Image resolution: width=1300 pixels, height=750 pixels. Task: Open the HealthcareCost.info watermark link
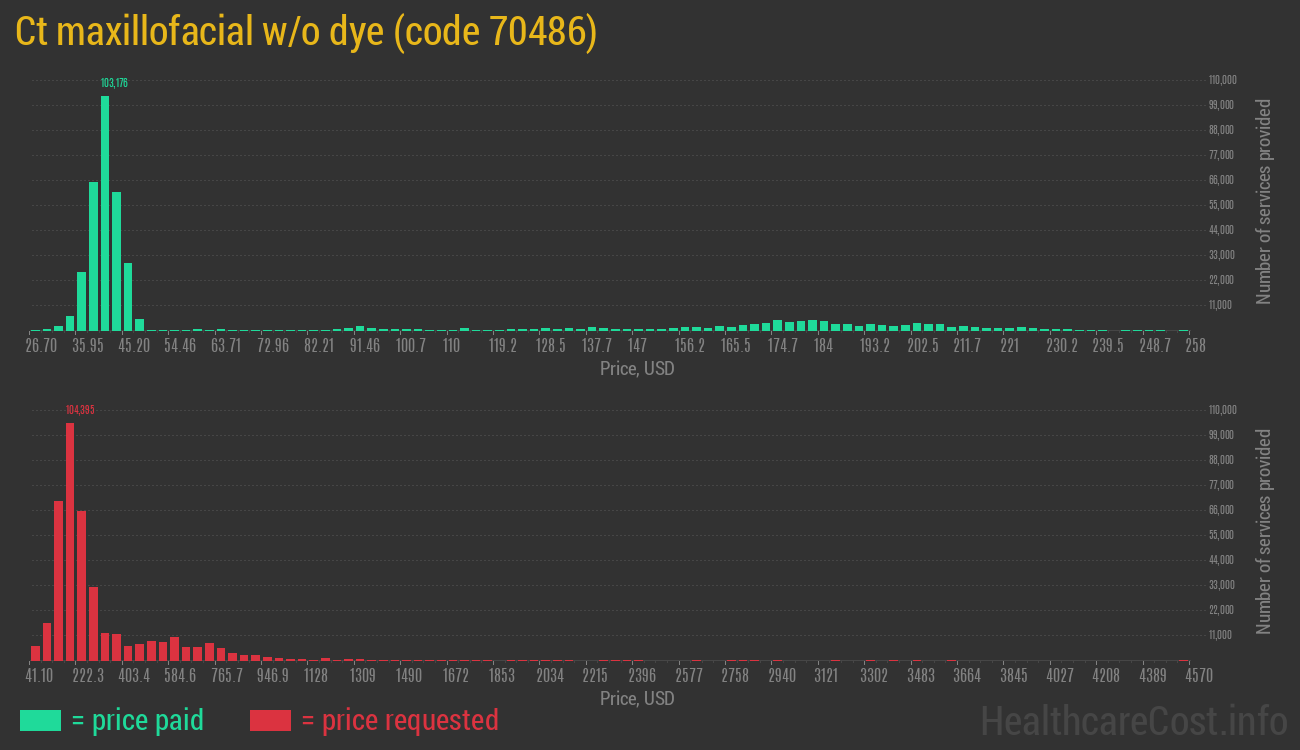pyautogui.click(x=1133, y=720)
